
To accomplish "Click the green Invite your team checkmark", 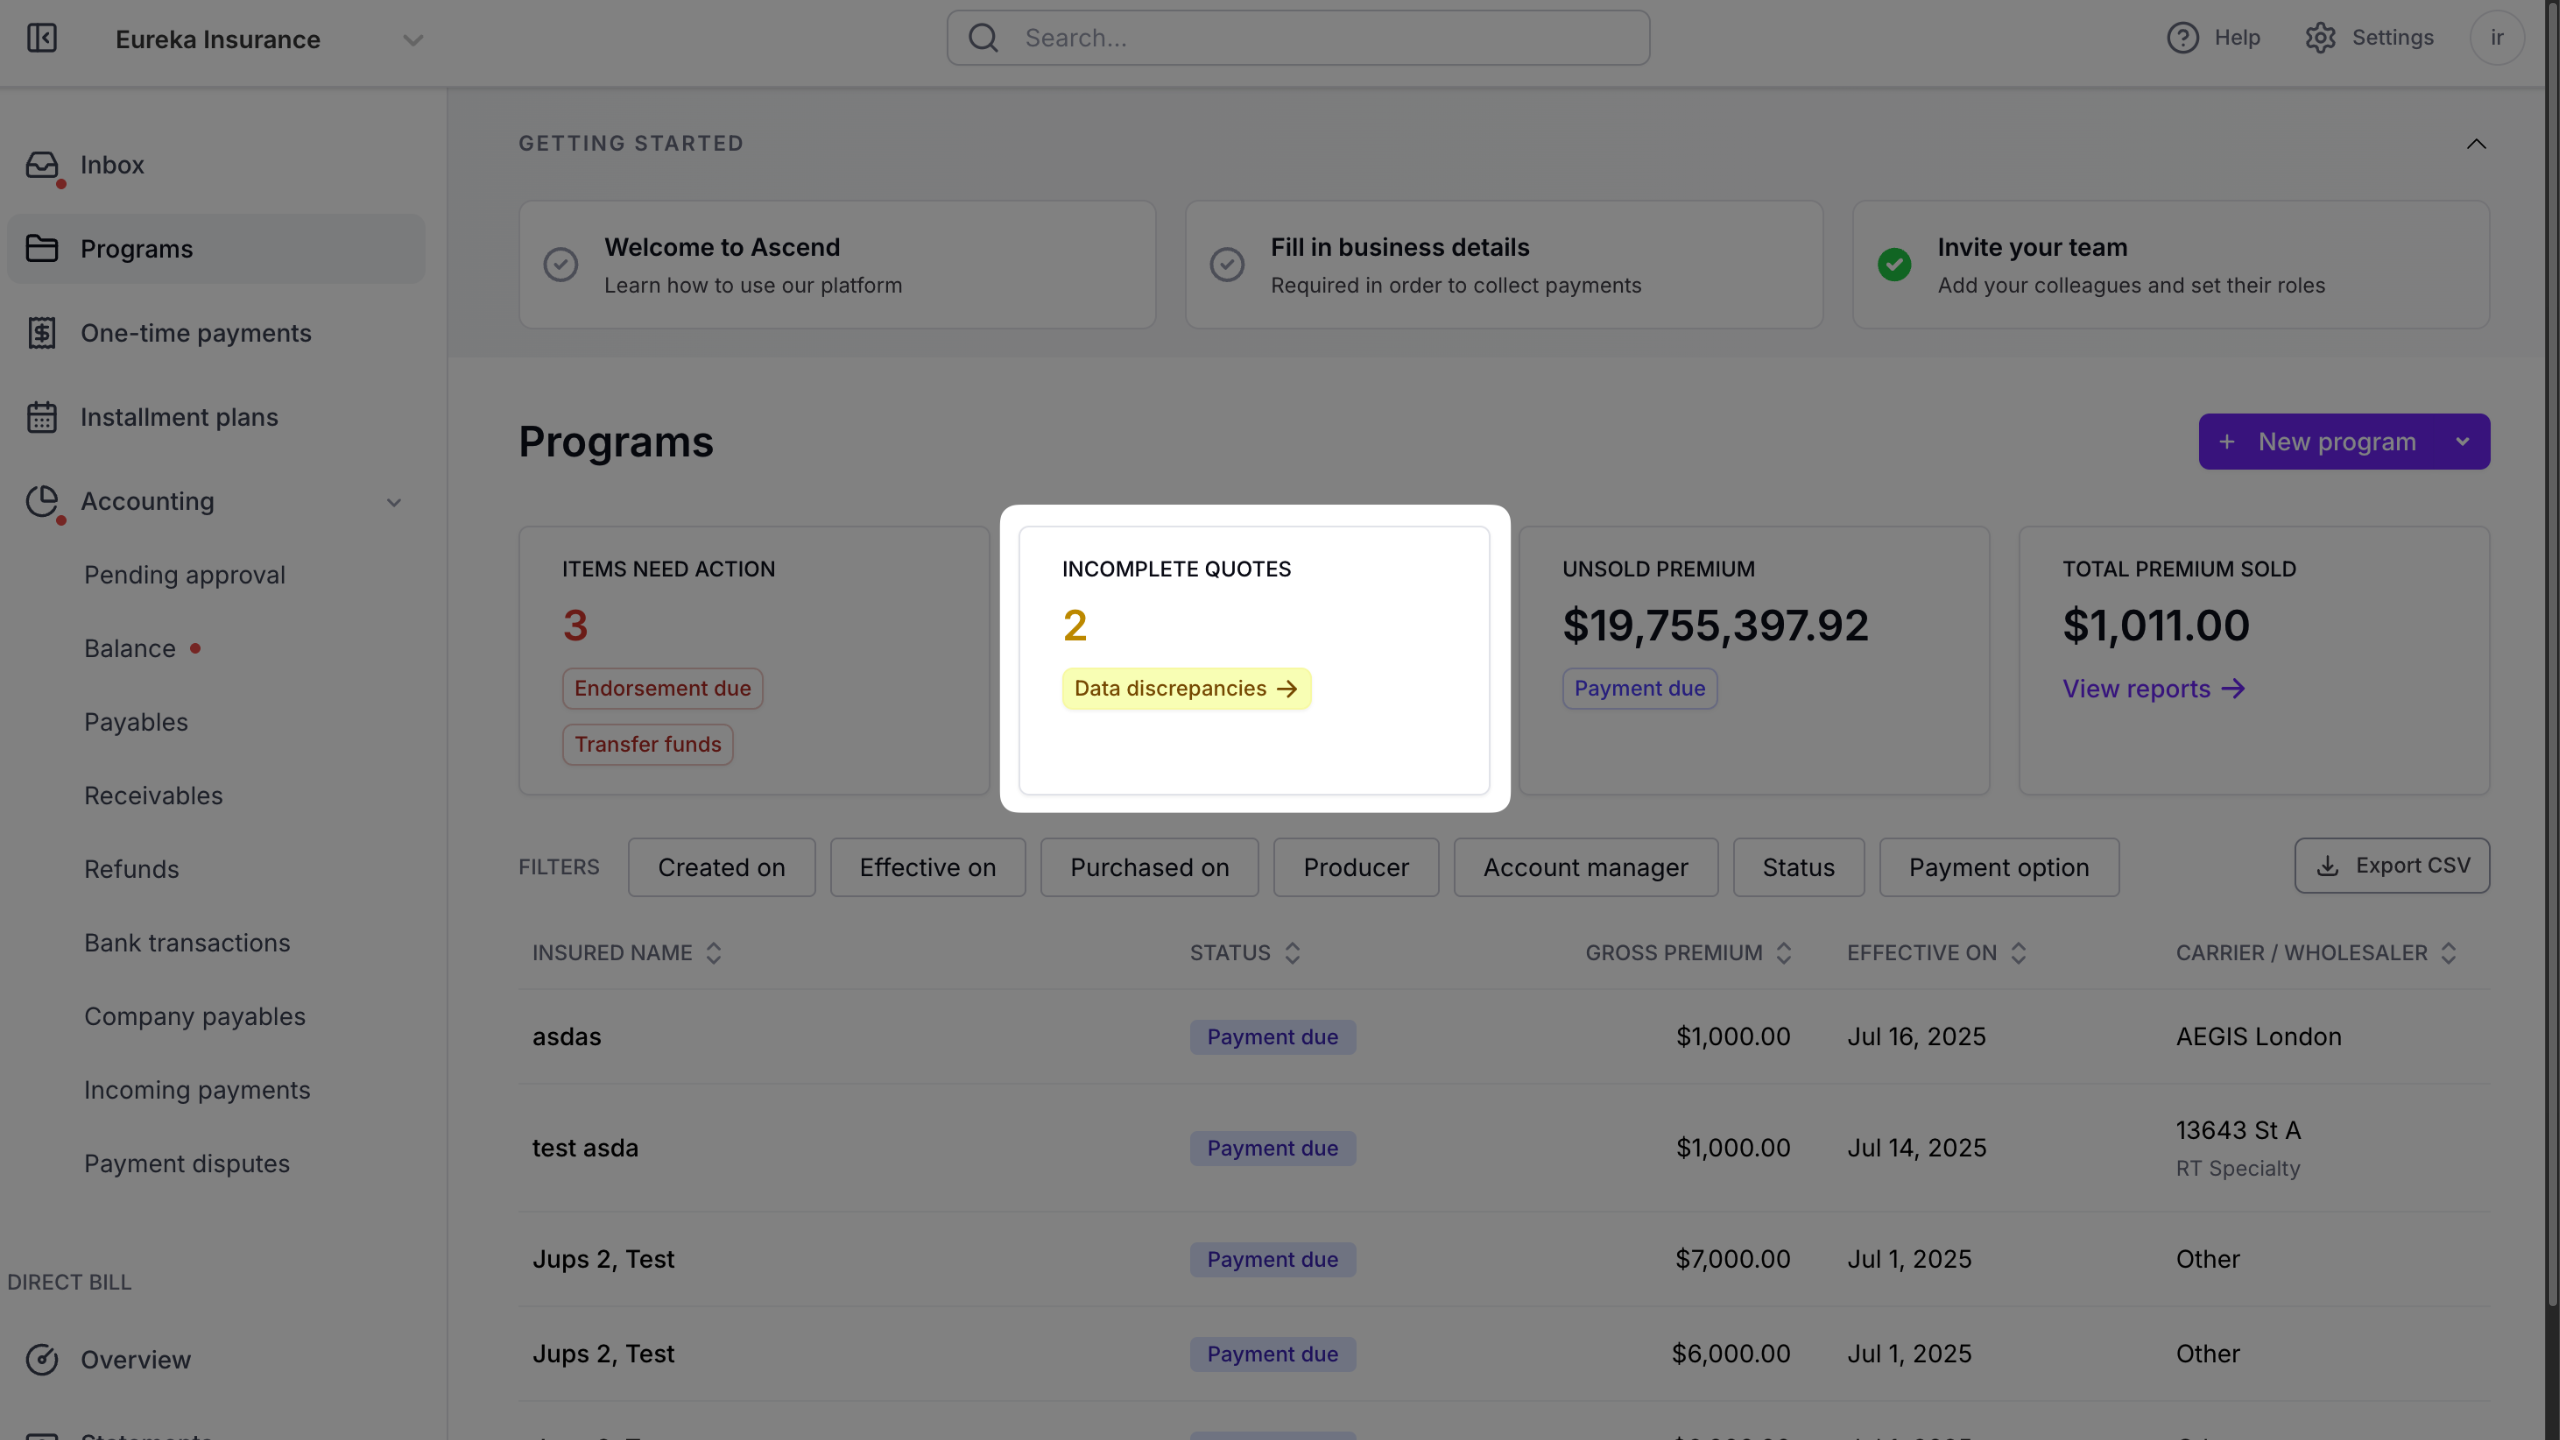I will [1894, 265].
